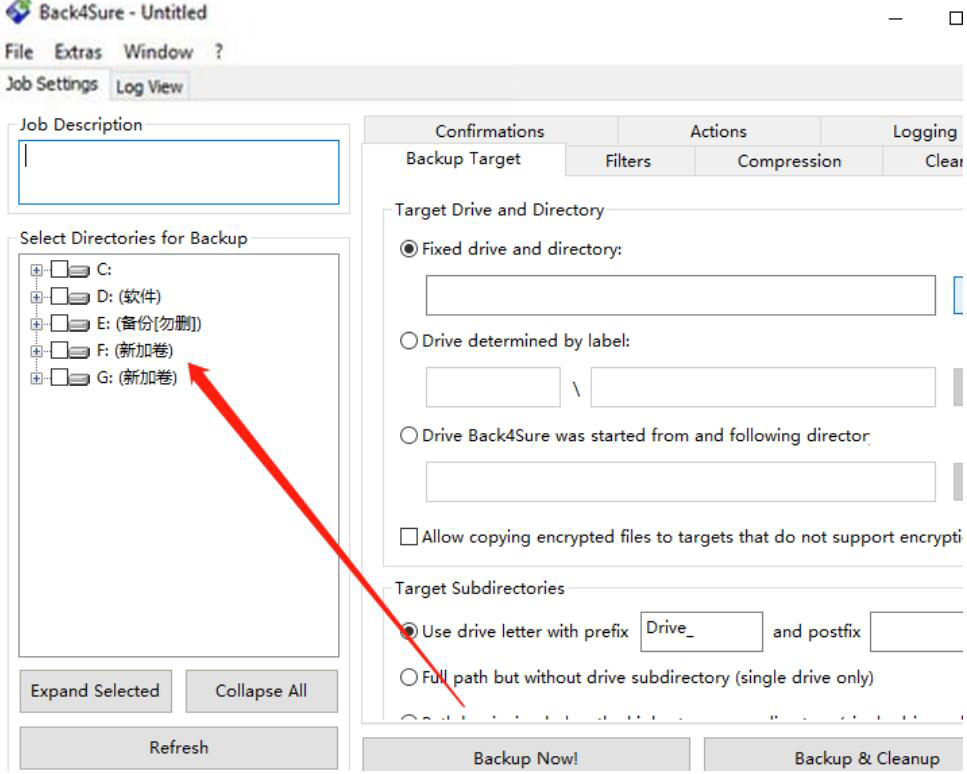Open the Compression tab
Viewport: 967px width, 774px height.
click(x=789, y=162)
